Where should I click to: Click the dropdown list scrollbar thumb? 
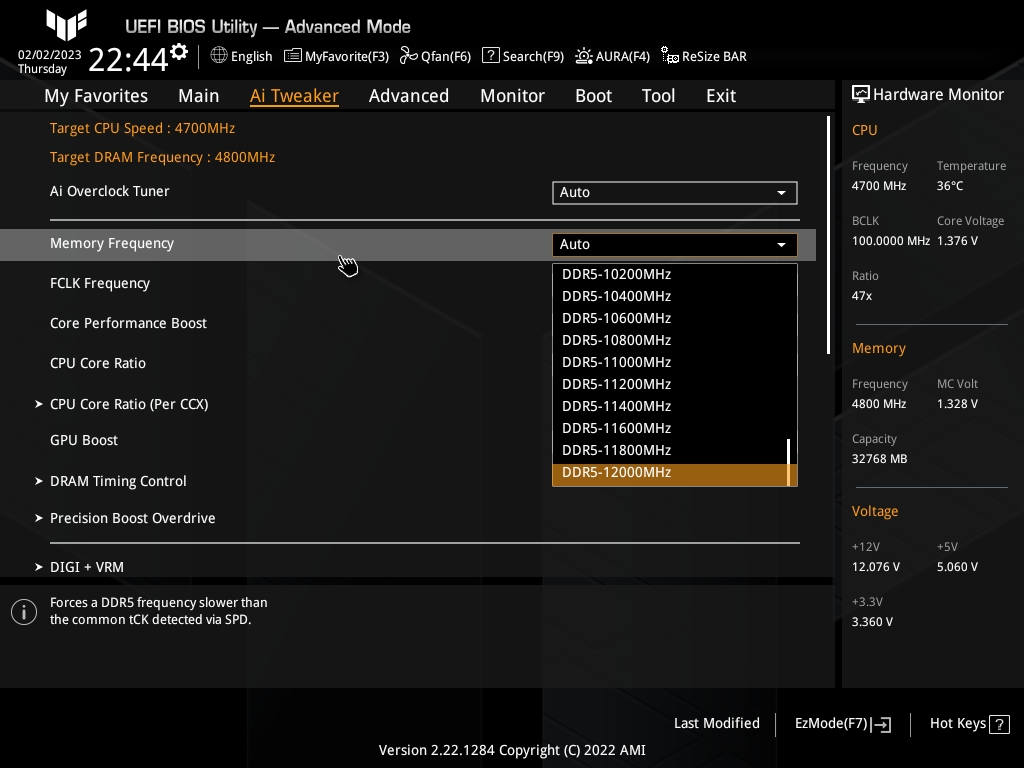click(x=789, y=462)
